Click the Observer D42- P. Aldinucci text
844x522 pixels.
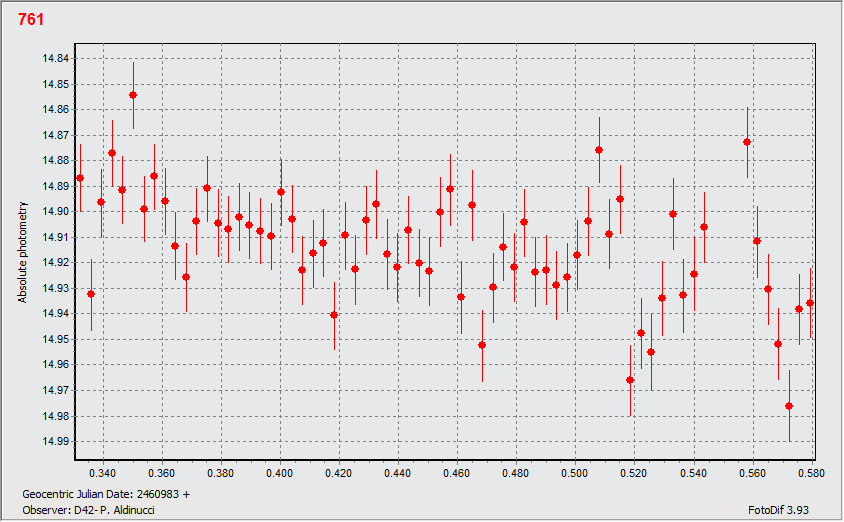88,509
